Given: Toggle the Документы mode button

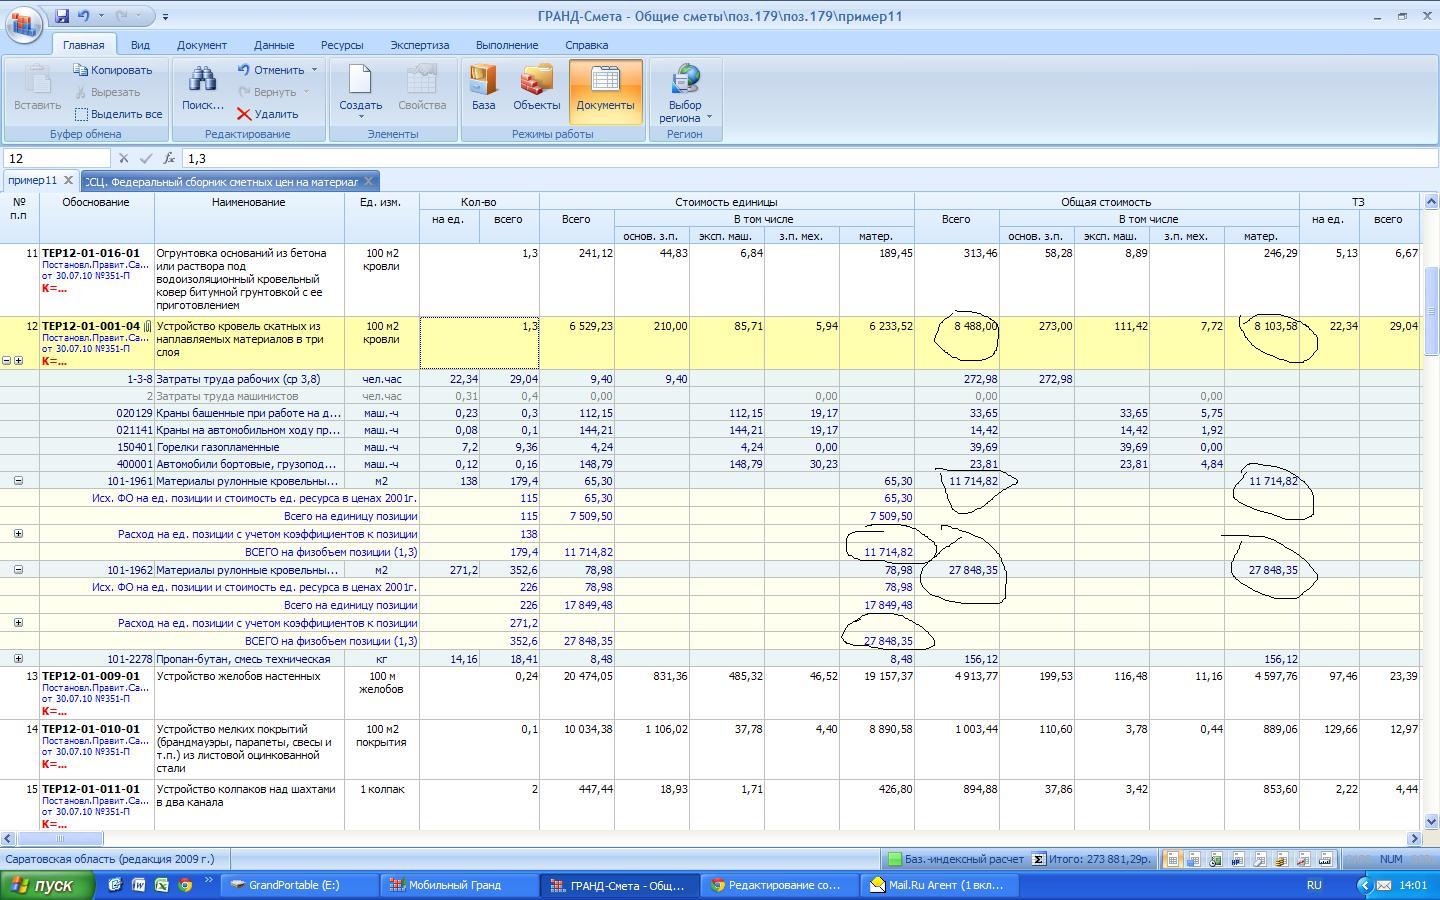Looking at the screenshot, I should coord(605,88).
